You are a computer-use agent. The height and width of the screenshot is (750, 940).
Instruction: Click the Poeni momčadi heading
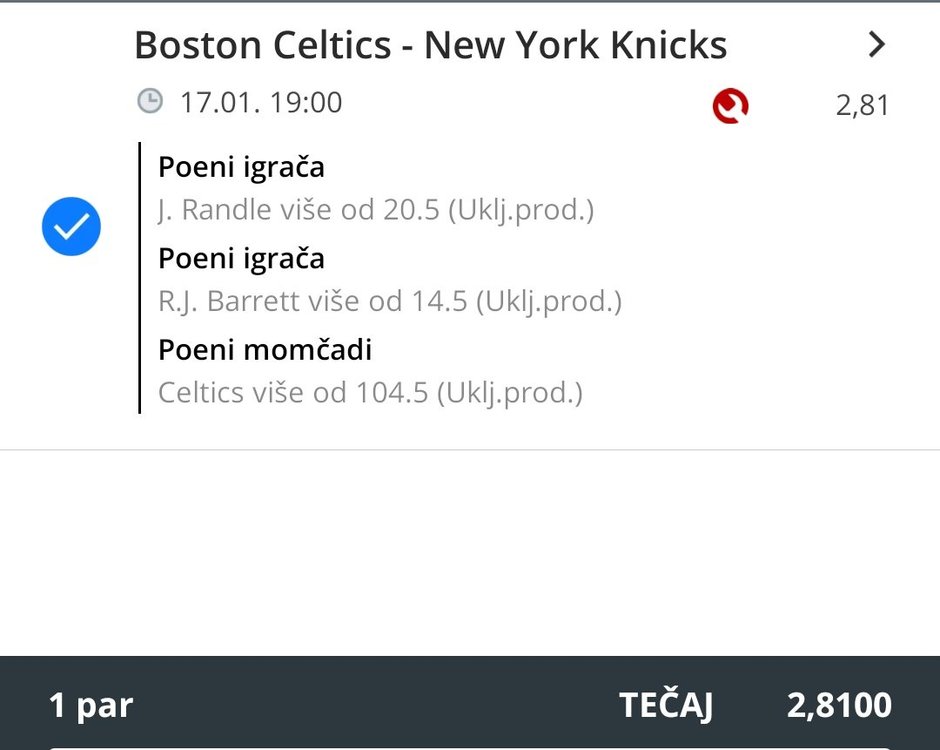pyautogui.click(x=265, y=350)
